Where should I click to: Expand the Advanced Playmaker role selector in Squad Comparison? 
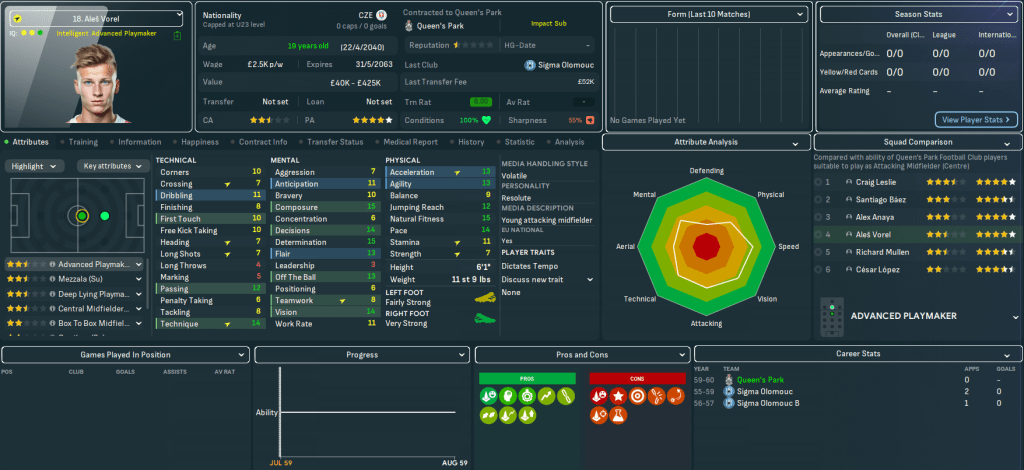coord(1008,316)
